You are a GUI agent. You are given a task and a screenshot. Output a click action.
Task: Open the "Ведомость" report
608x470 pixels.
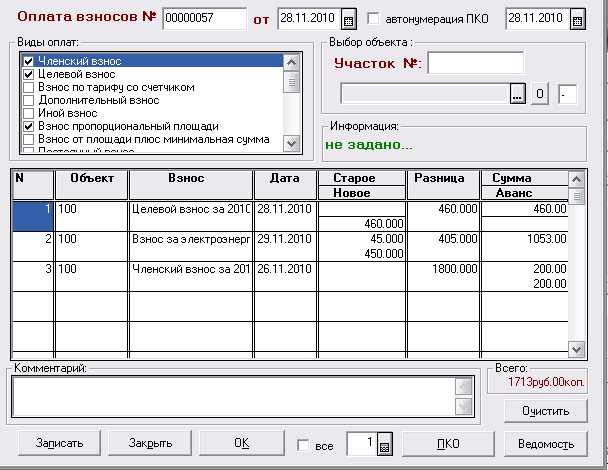click(545, 444)
